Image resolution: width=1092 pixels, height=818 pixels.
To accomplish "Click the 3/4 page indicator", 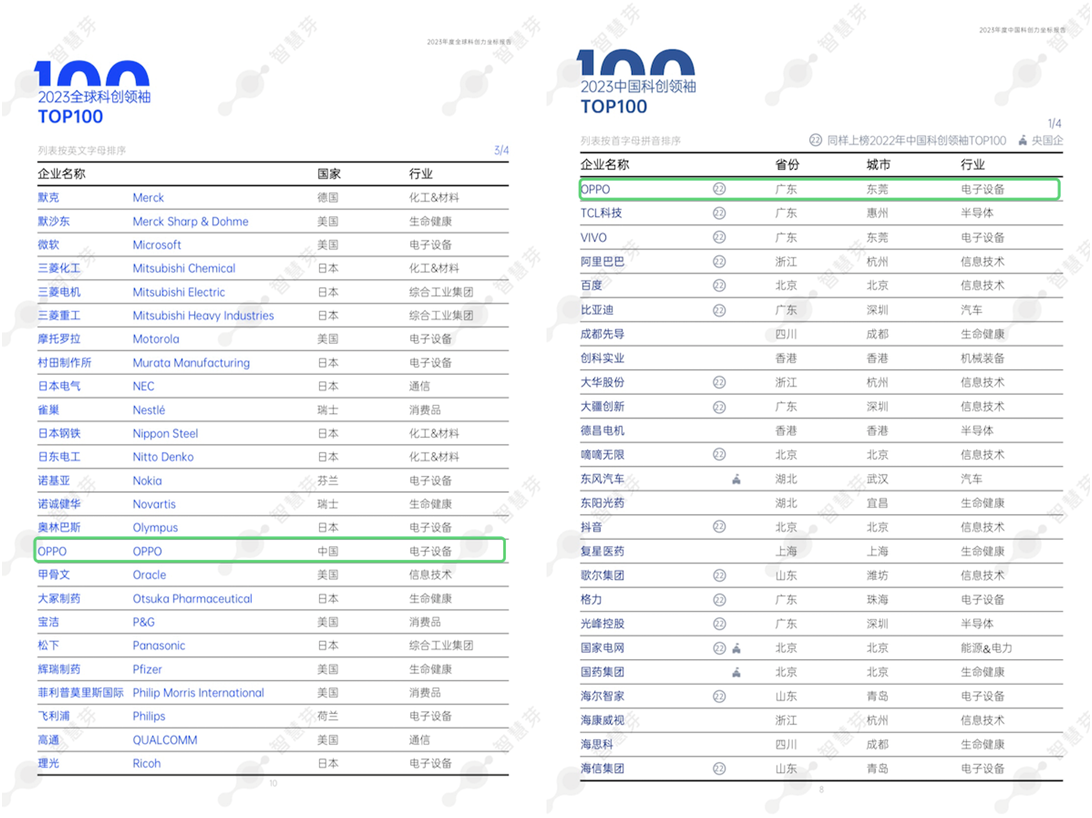I will point(501,150).
